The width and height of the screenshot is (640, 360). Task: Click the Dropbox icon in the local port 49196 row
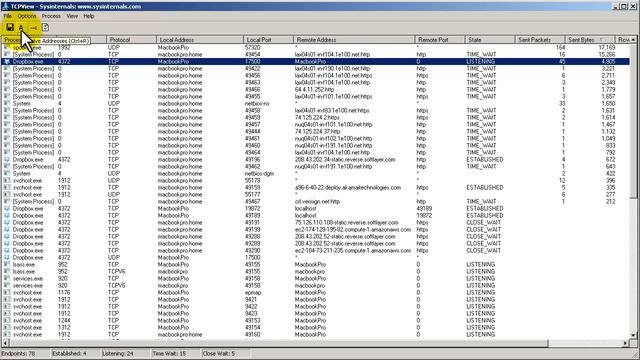[x=7, y=160]
